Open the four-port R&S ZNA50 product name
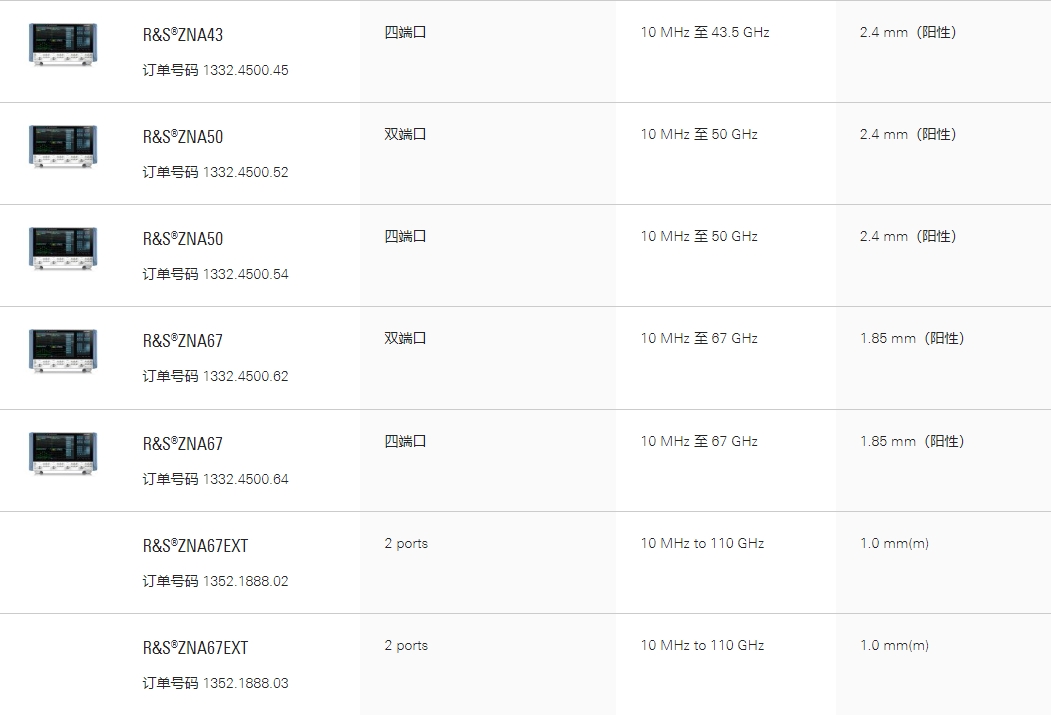Screen dimensions: 1051x715 coord(182,239)
